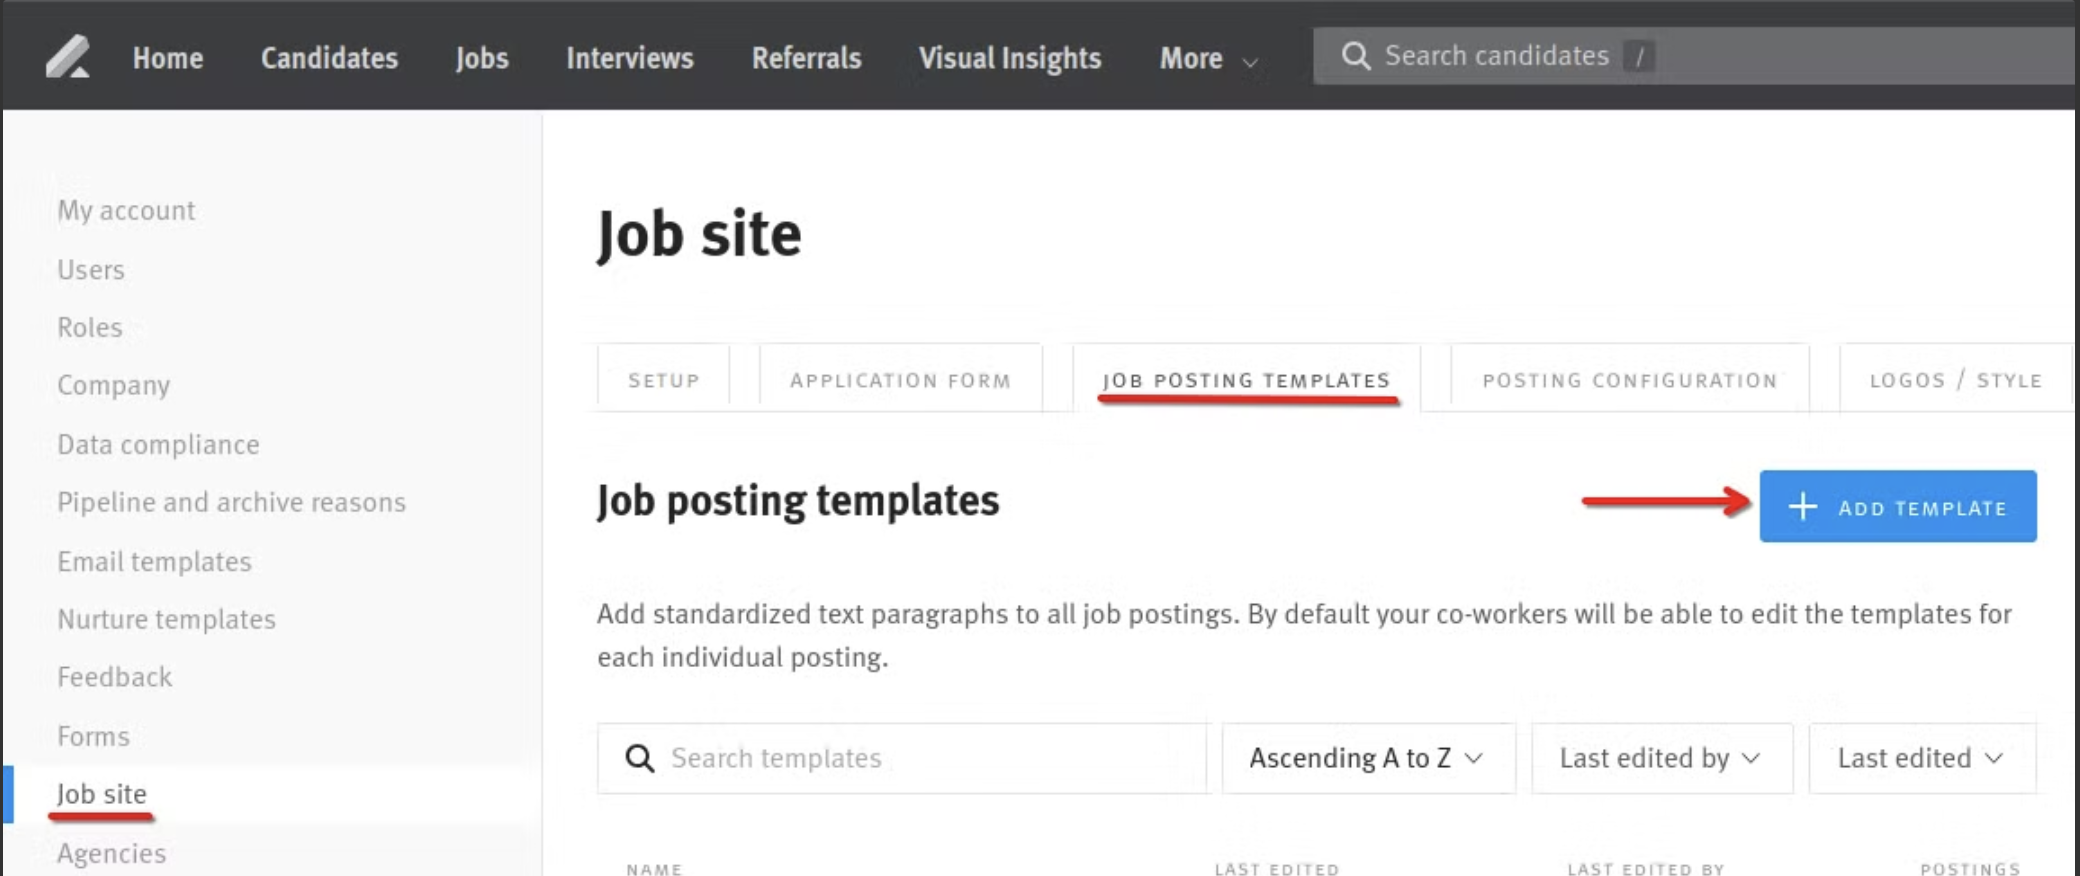Click the Search candidates field
2080x876 pixels.
(x=1693, y=56)
